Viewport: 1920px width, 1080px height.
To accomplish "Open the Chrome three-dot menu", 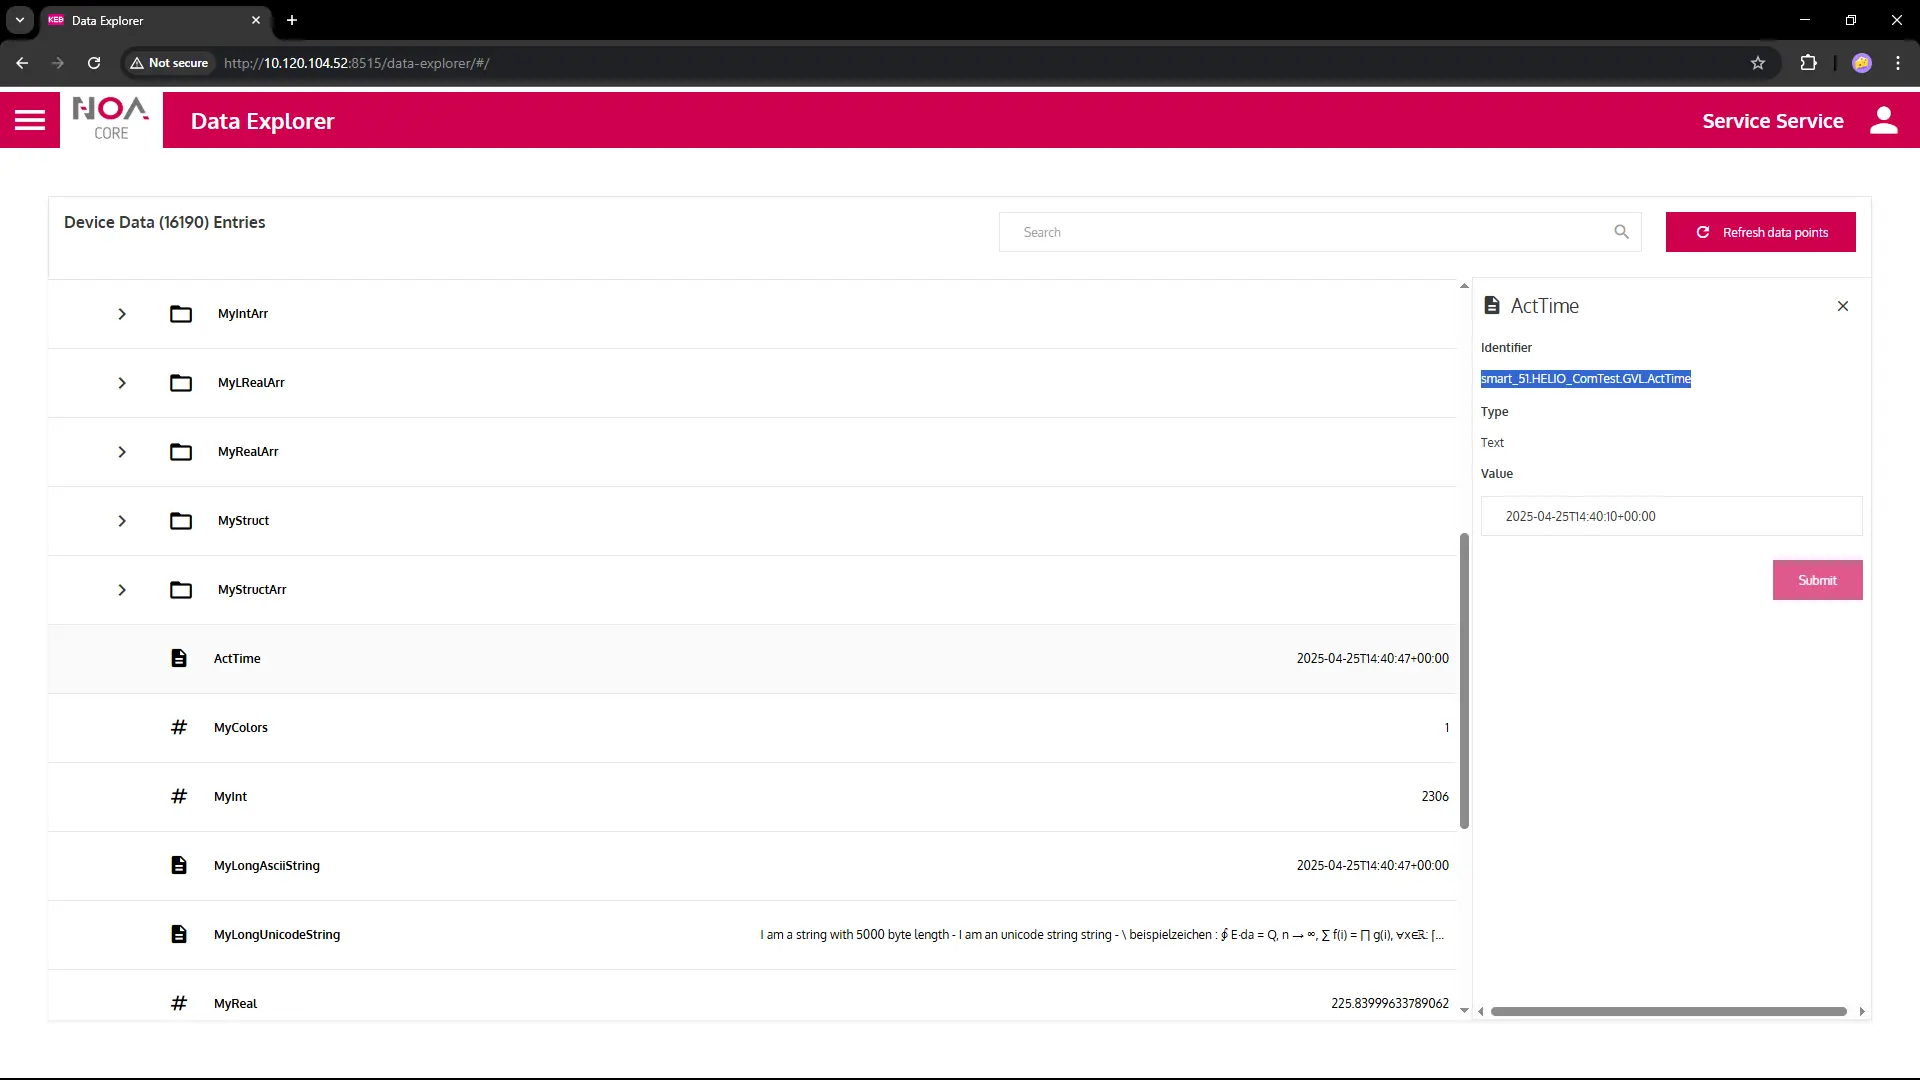I will pyautogui.click(x=1898, y=63).
